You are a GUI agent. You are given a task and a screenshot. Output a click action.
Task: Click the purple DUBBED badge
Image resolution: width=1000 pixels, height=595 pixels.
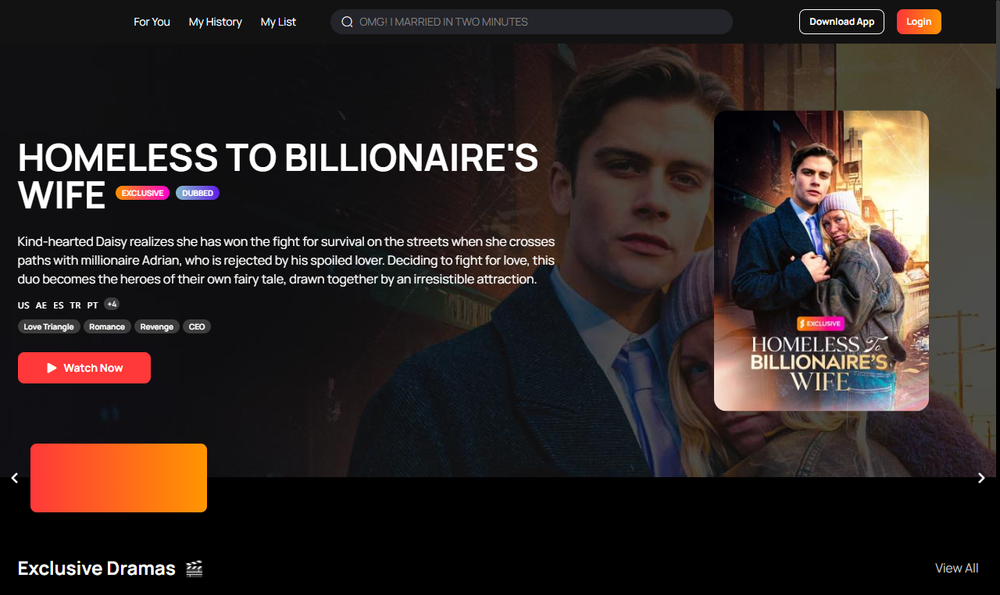click(198, 193)
